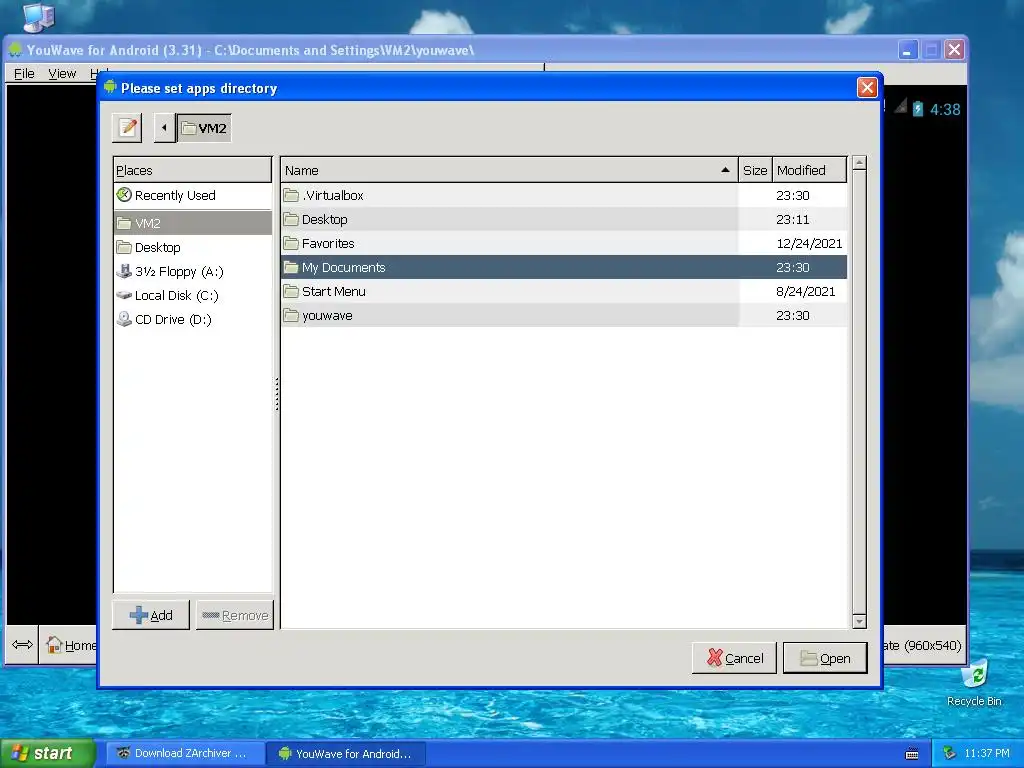Click the YouWave double-arrow resize icon
This screenshot has height=768, width=1024.
[x=22, y=645]
